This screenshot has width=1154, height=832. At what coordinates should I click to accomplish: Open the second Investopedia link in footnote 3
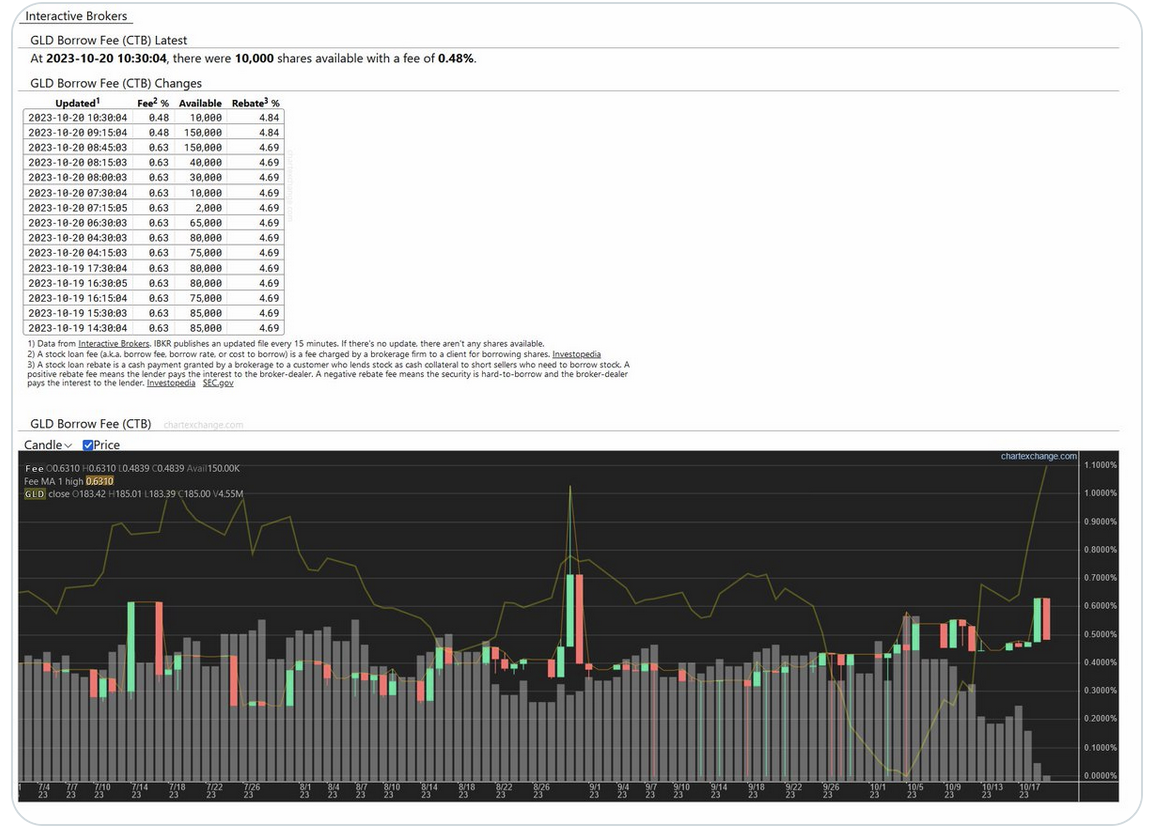(x=171, y=383)
